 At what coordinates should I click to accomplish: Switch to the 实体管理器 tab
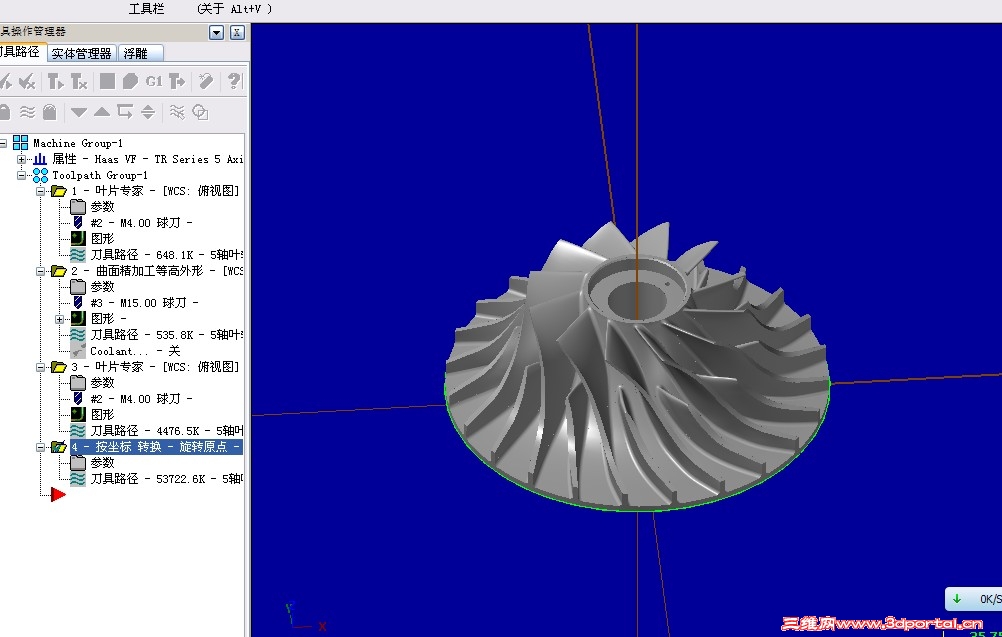[x=82, y=54]
